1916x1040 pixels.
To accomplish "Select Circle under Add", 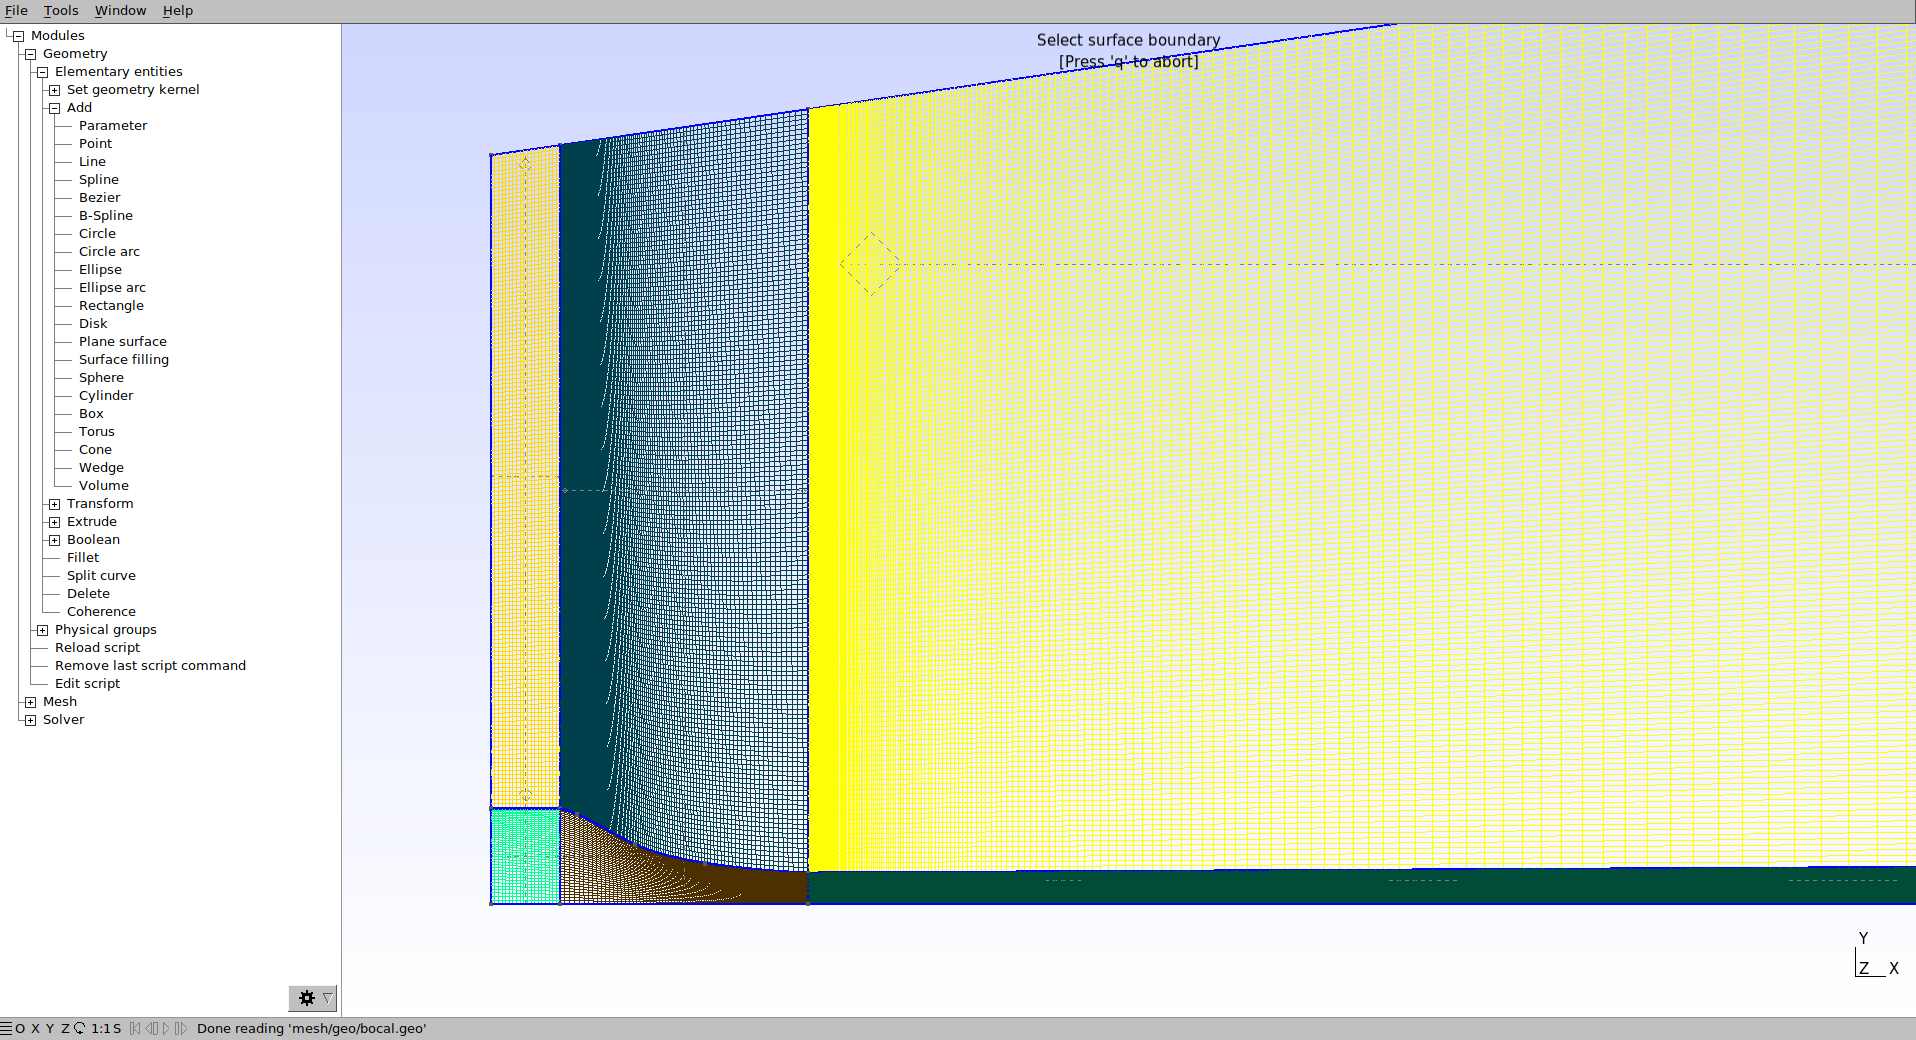I will pyautogui.click(x=97, y=234).
